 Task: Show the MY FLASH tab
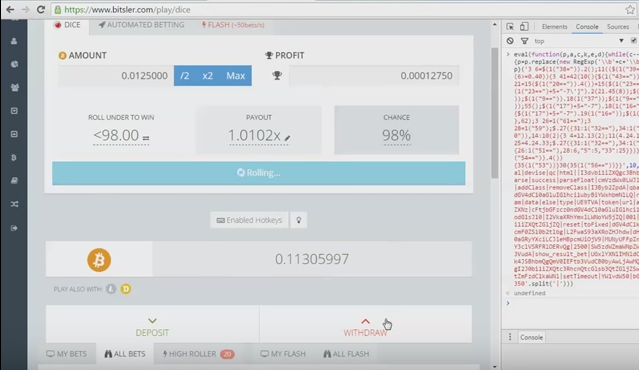point(283,354)
